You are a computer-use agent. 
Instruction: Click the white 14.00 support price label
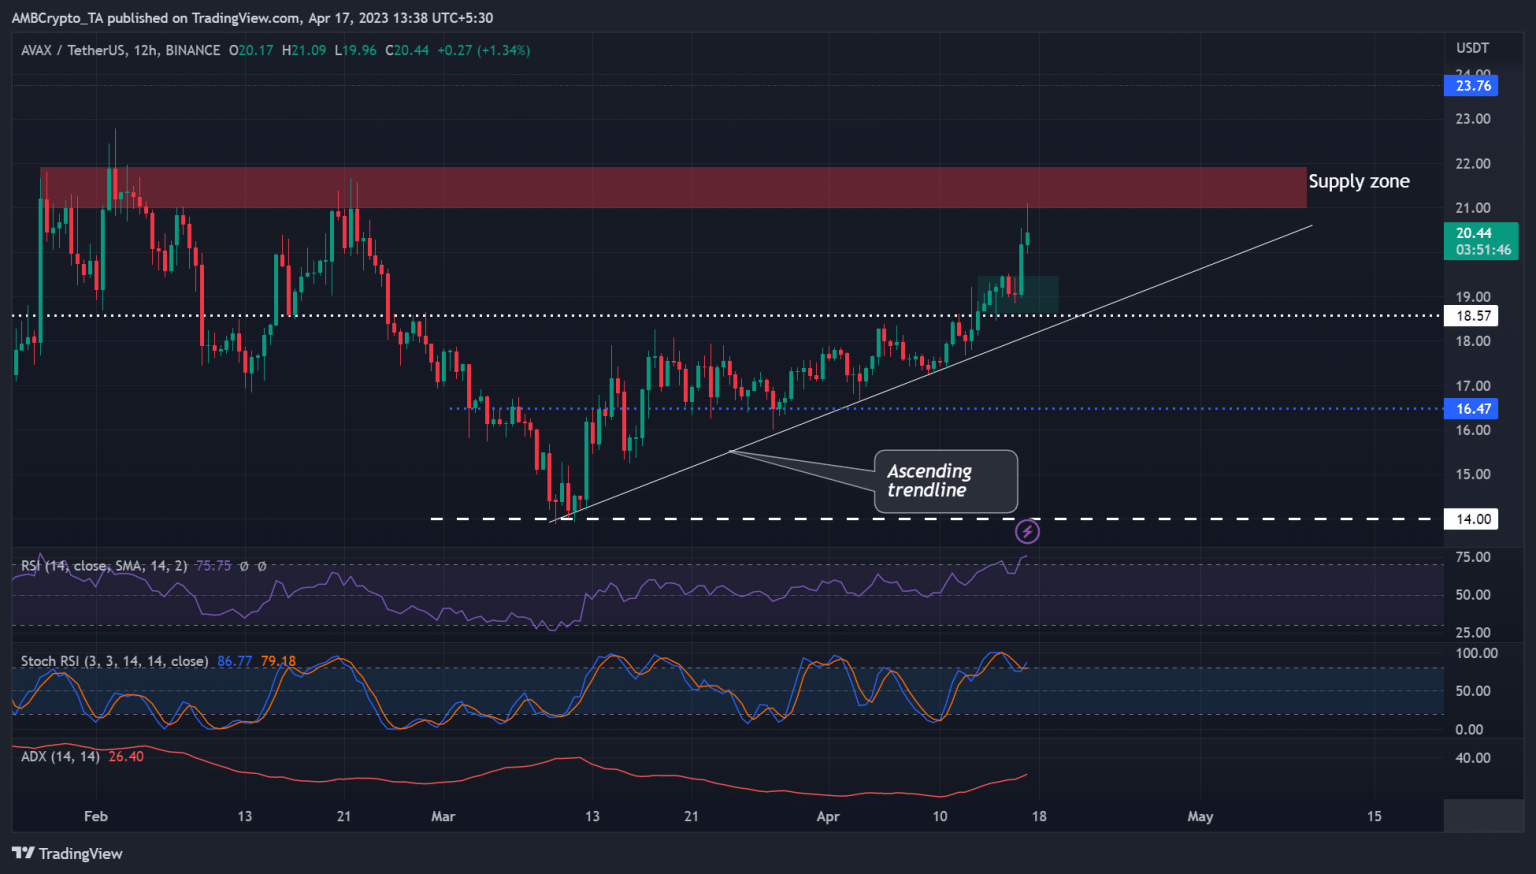[x=1470, y=518]
